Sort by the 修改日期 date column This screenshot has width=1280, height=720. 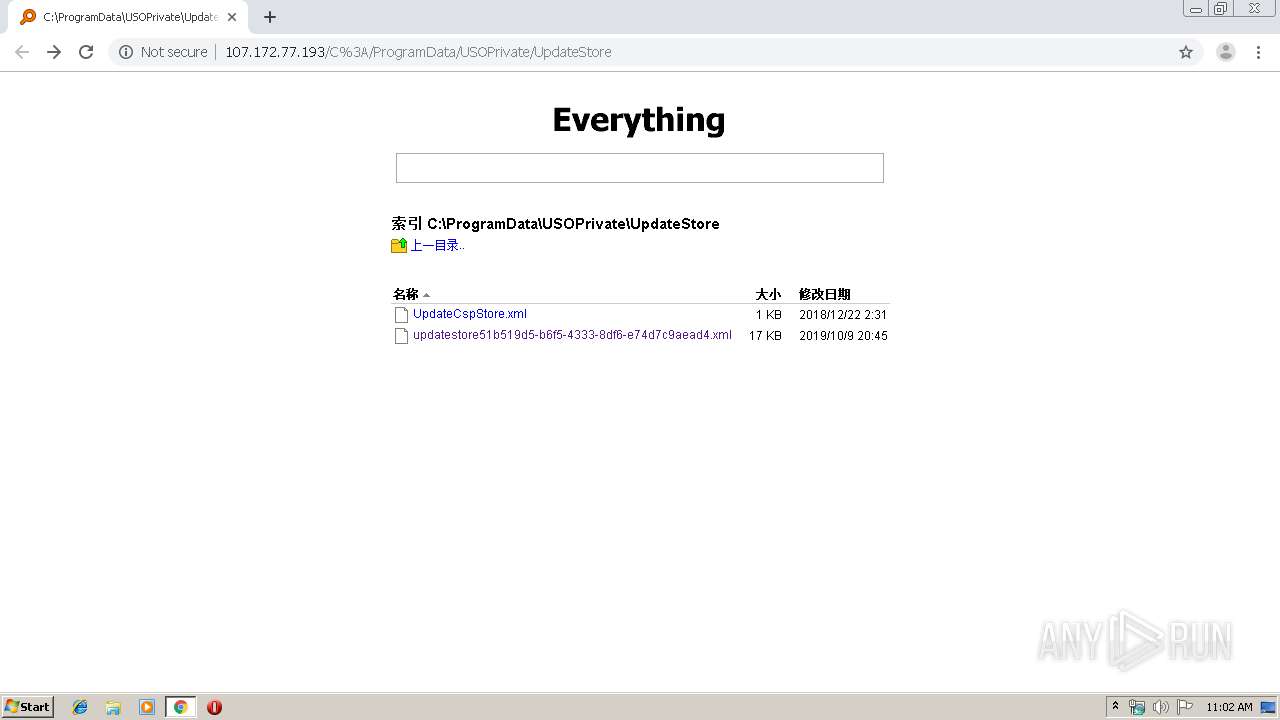point(825,294)
